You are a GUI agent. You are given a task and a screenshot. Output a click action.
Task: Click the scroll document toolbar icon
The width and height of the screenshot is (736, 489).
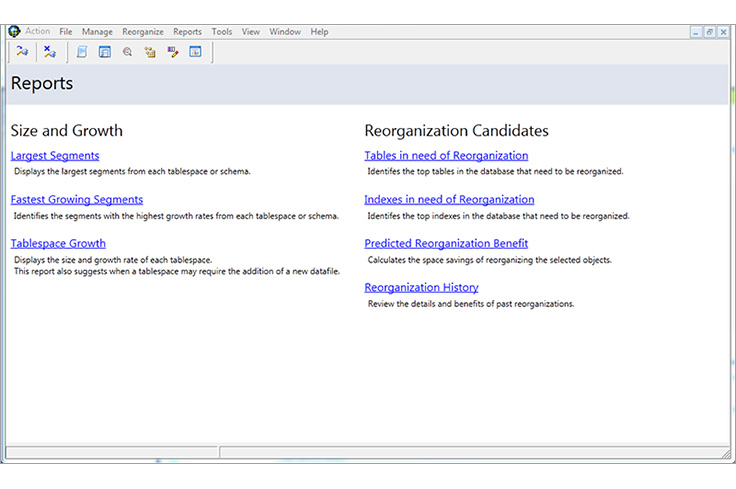(x=82, y=52)
